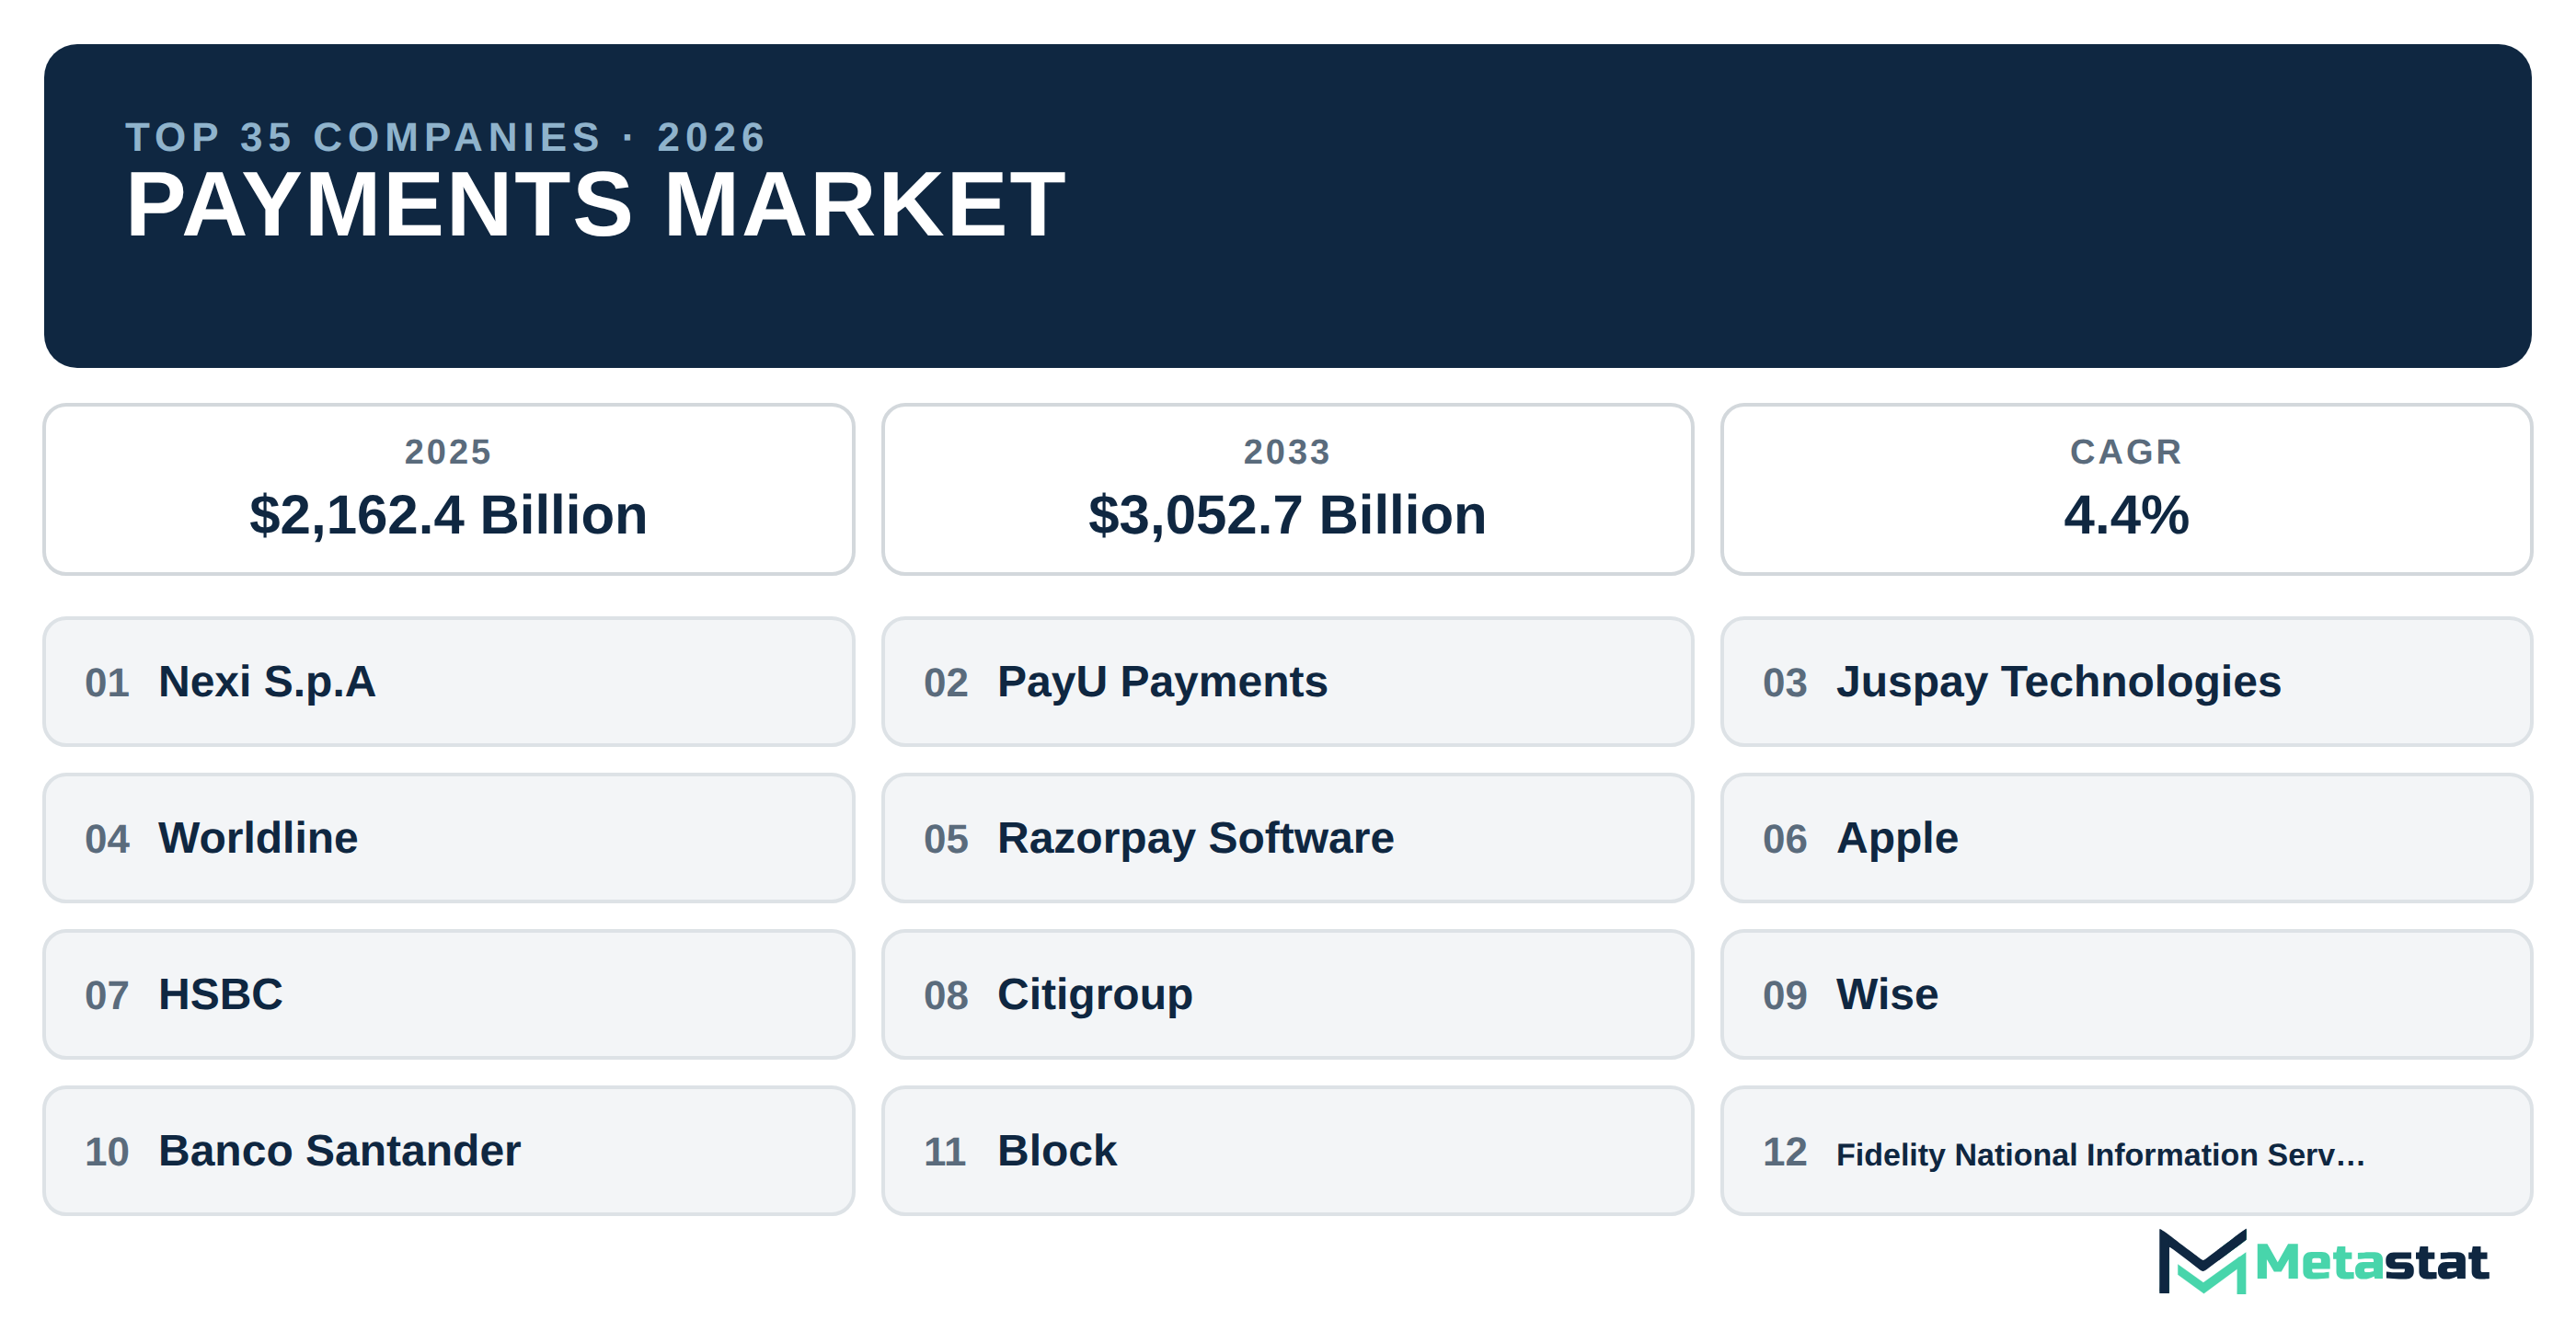Select the Banco Santander card
2576x1343 pixels.
(x=448, y=1151)
